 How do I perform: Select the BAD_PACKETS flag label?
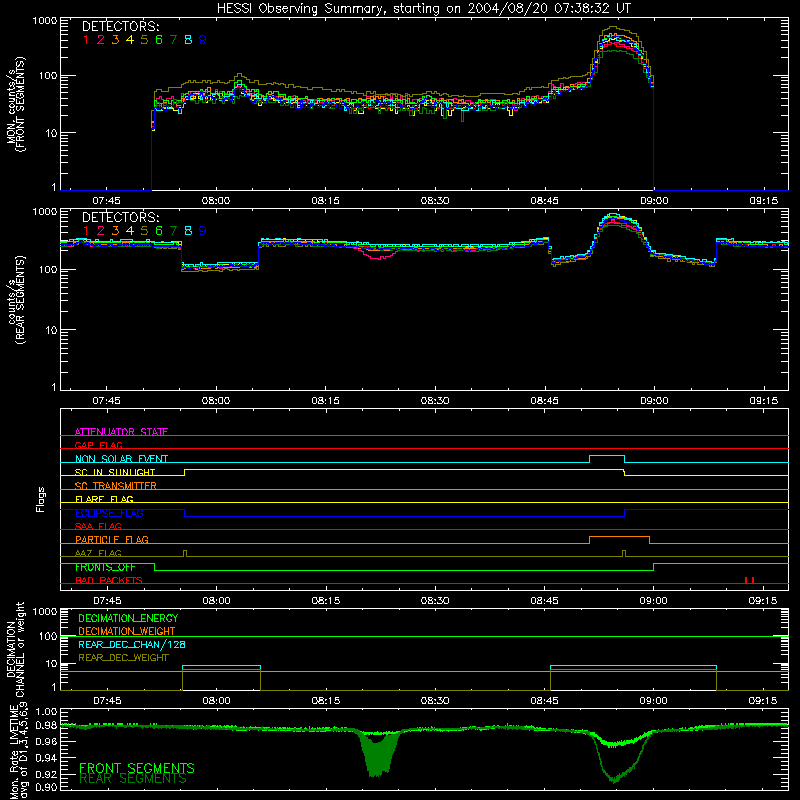tap(109, 580)
